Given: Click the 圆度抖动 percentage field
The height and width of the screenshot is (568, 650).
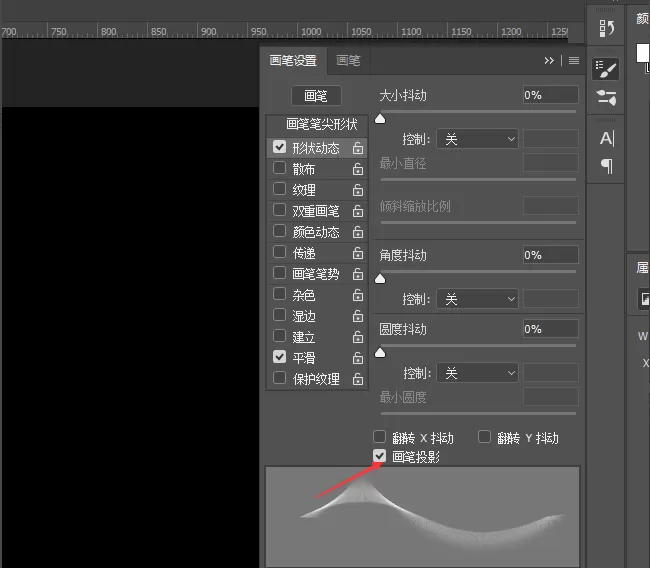Looking at the screenshot, I should tap(551, 329).
